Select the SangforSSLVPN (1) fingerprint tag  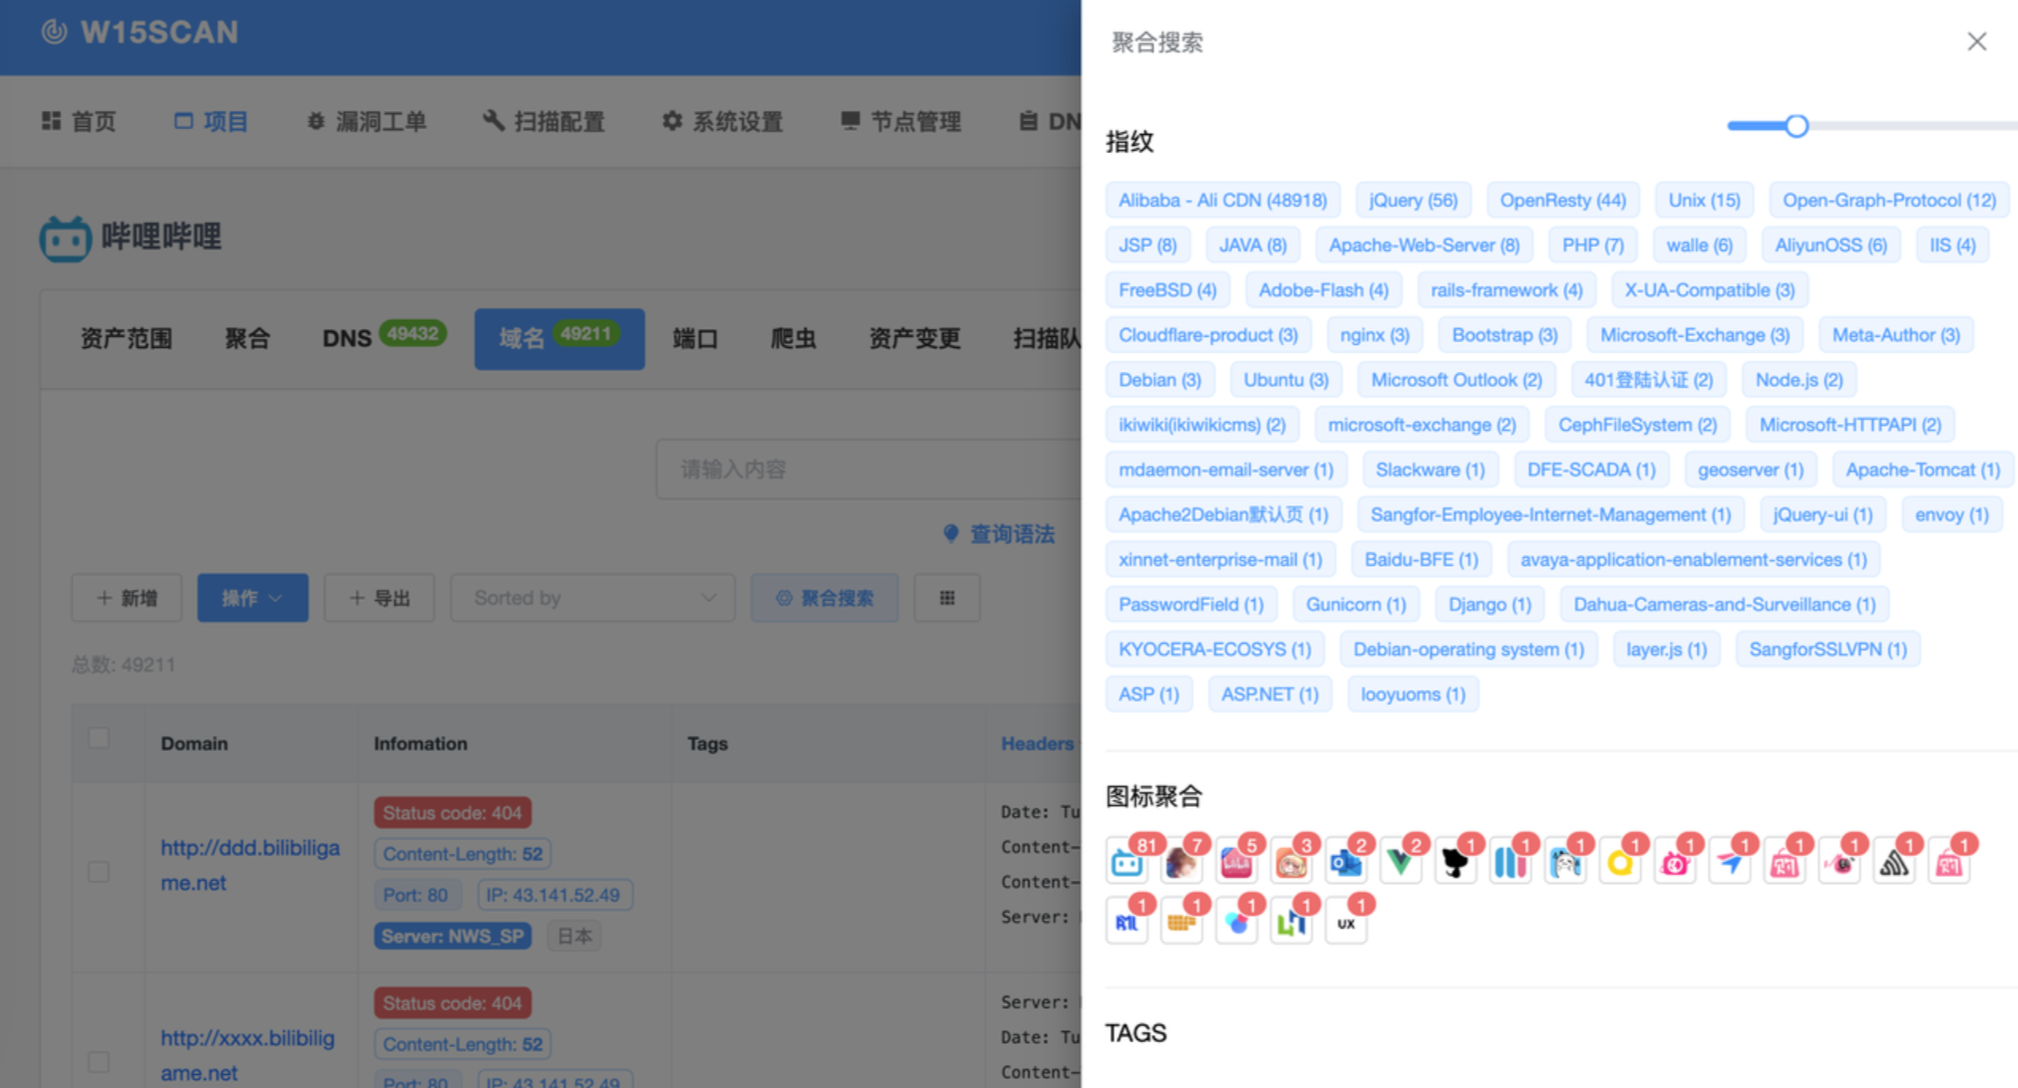tap(1827, 649)
